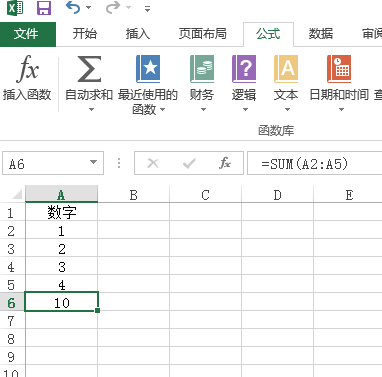
Task: Open the 财务 functions icon
Action: coord(202,69)
